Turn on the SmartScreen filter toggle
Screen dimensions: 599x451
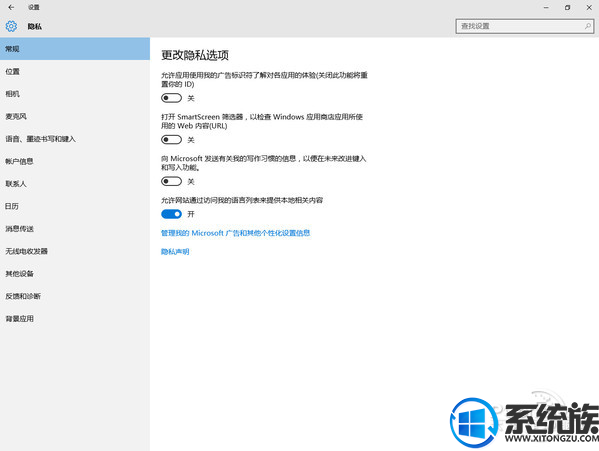[171, 140]
